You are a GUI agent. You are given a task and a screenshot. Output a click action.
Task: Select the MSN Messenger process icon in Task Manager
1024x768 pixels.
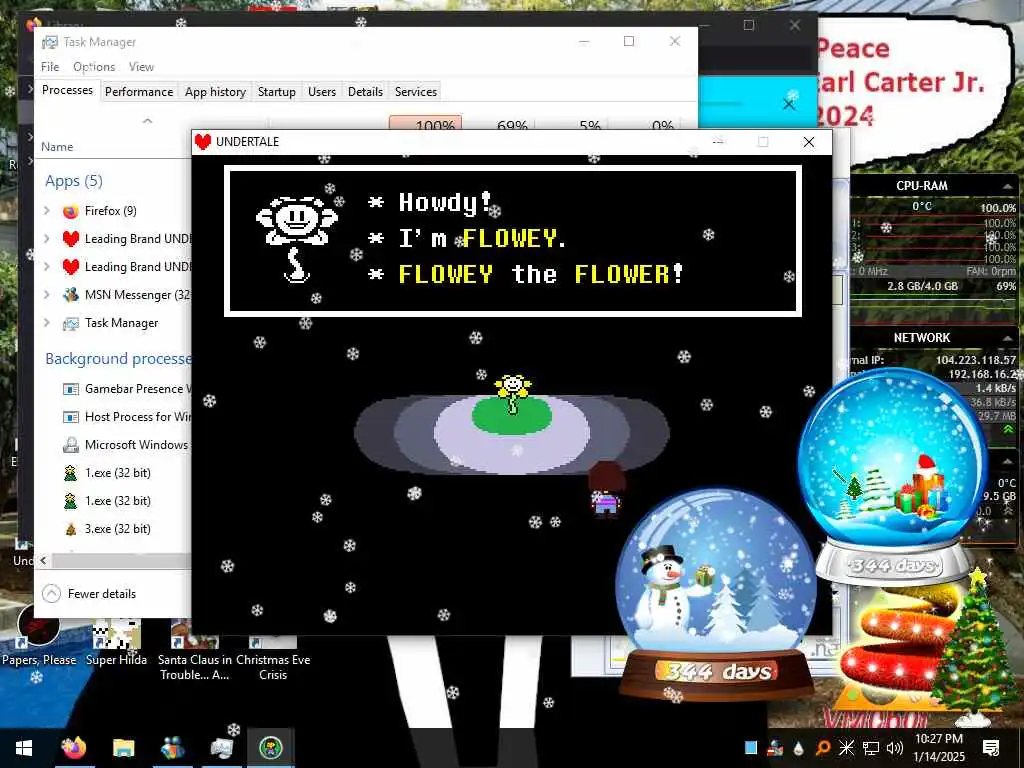point(71,295)
